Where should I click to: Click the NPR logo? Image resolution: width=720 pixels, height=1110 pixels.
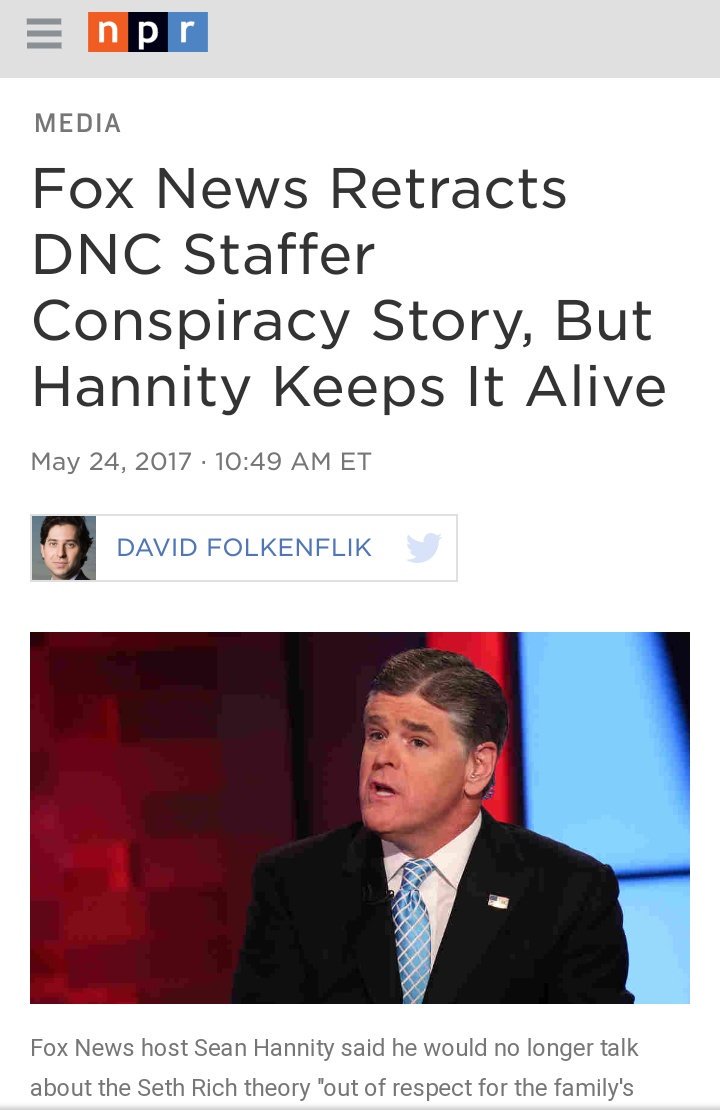148,32
